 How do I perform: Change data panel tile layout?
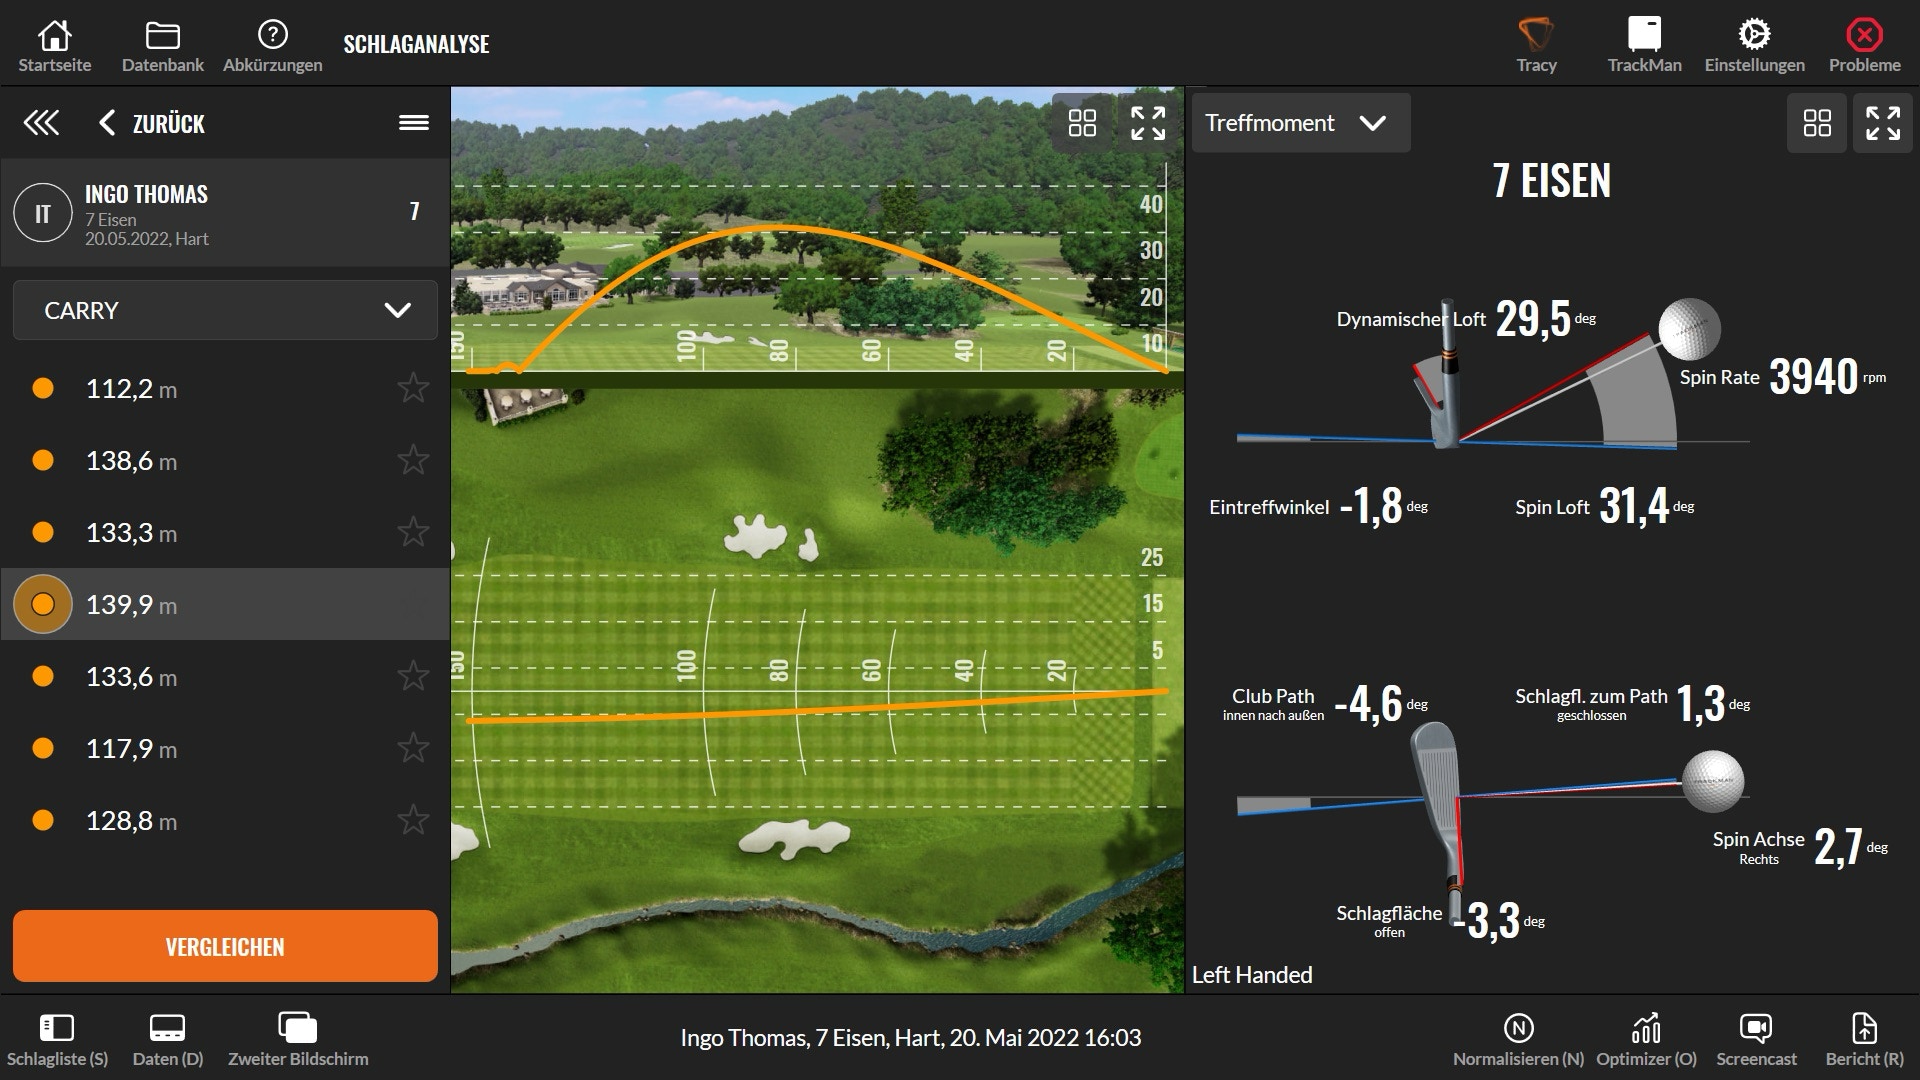[1817, 123]
